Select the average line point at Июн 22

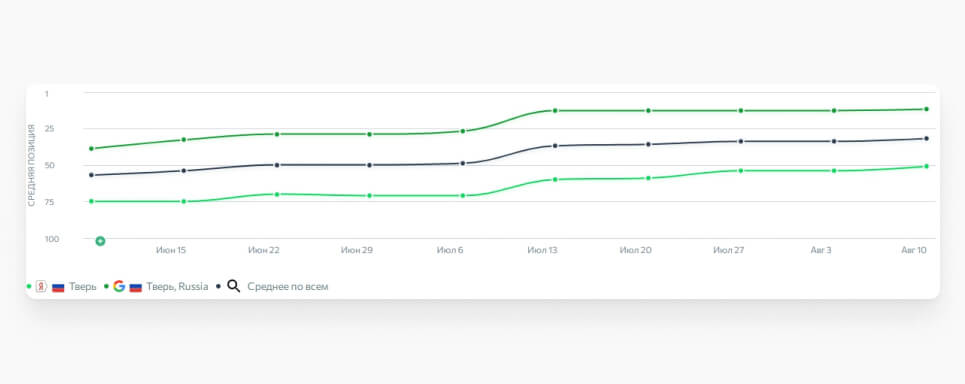[277, 165]
